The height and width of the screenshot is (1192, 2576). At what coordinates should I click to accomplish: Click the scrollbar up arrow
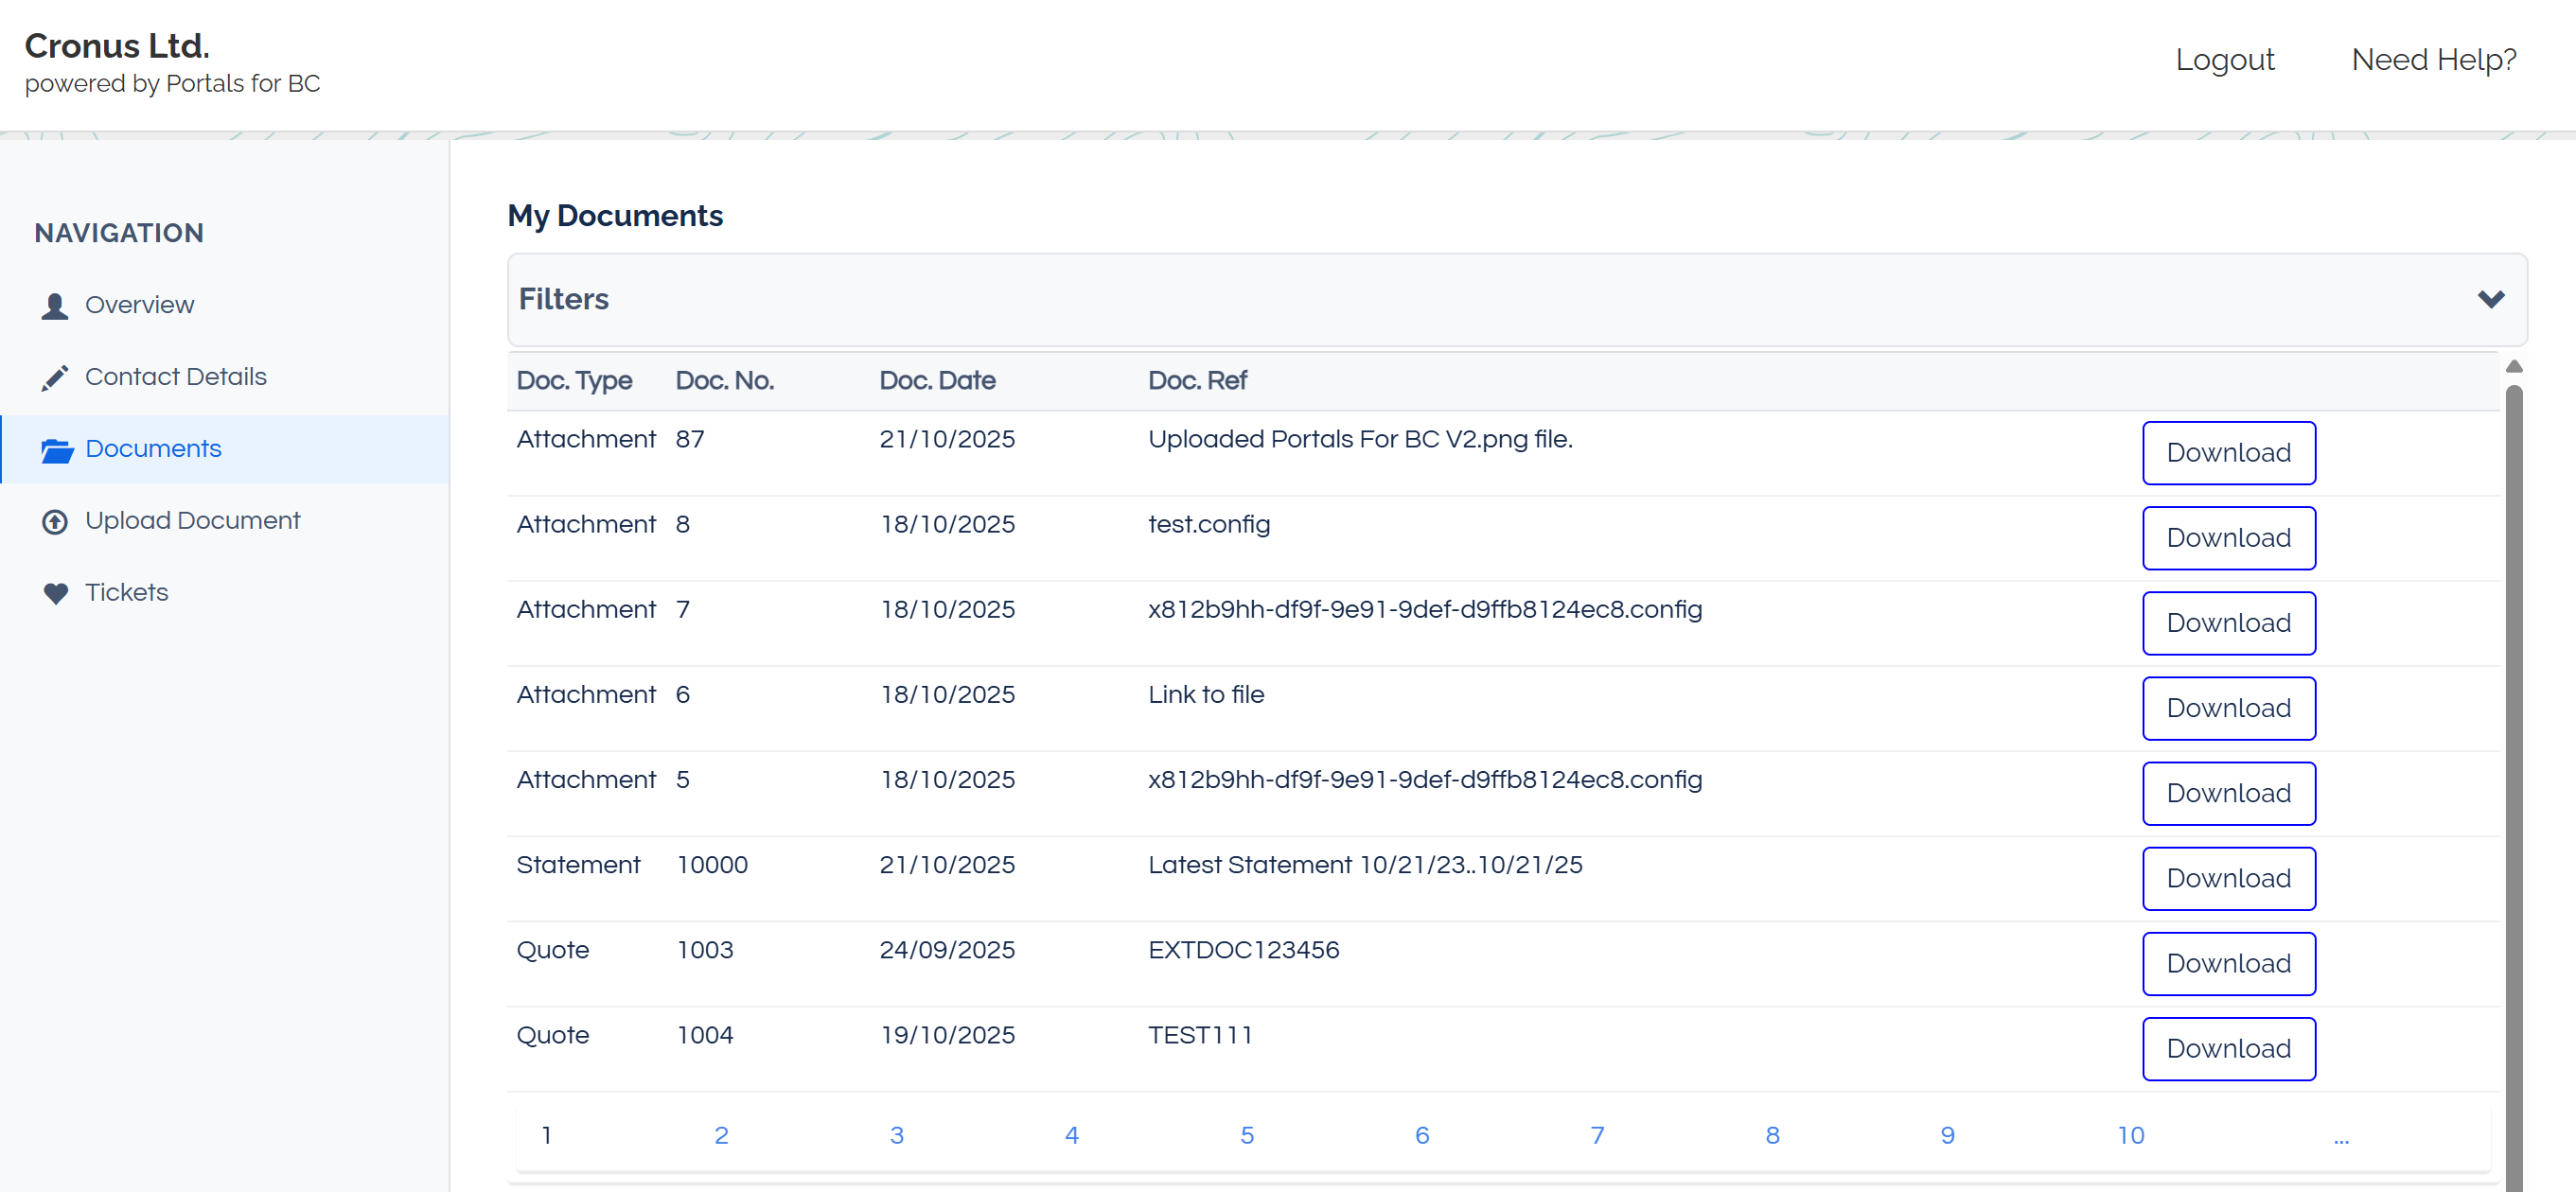2513,367
